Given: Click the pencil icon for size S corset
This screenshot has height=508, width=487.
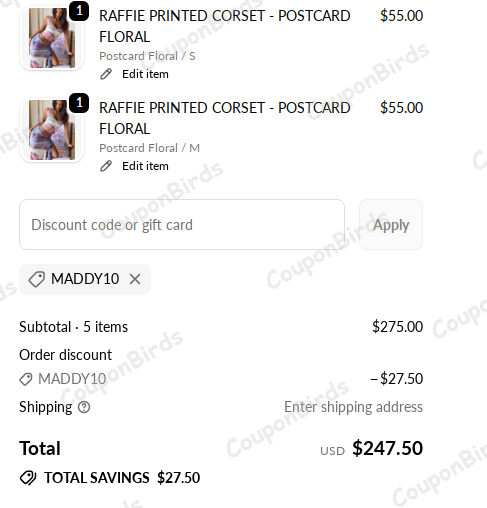Looking at the screenshot, I should click(106, 74).
